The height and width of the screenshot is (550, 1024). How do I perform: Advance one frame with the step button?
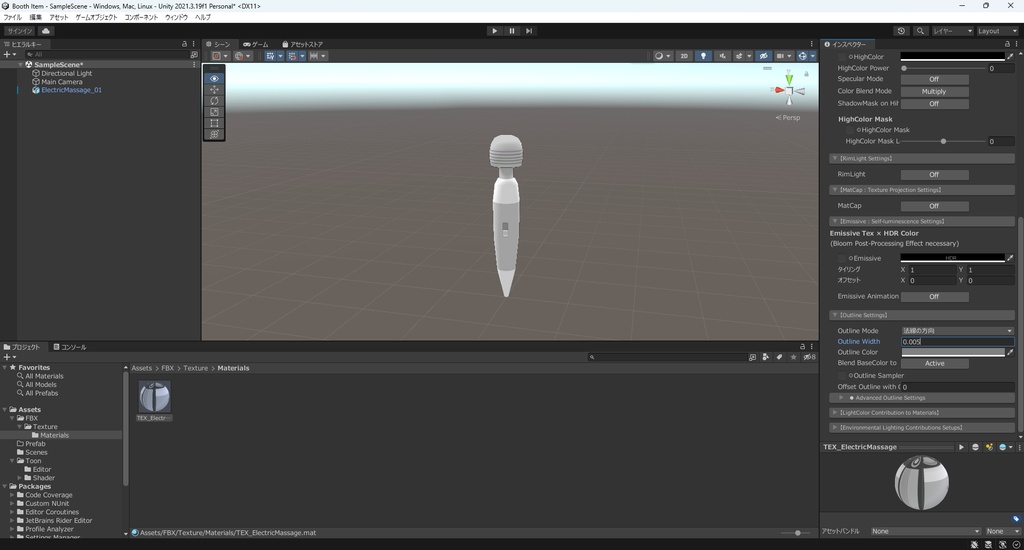(x=529, y=31)
